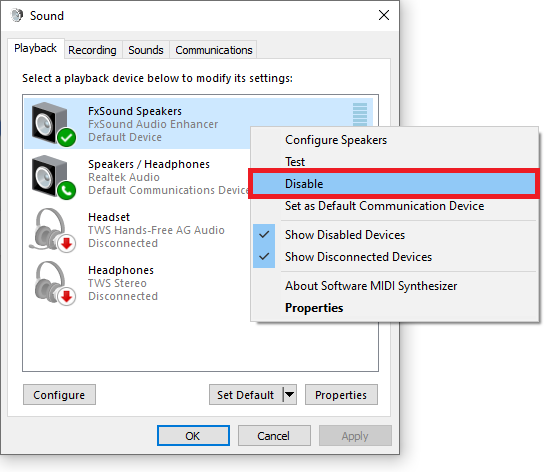Select Set as Default Communication Device
This screenshot has height=472, width=544.
(x=394, y=206)
